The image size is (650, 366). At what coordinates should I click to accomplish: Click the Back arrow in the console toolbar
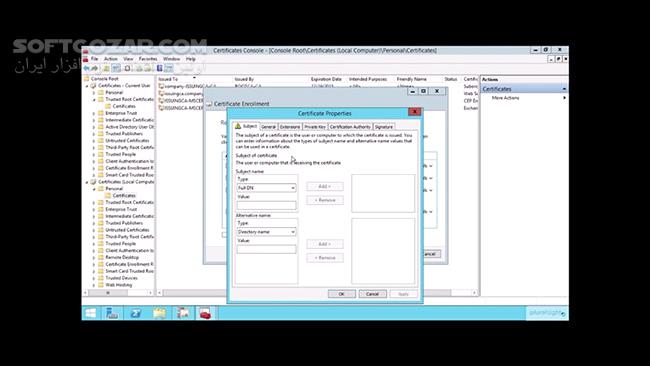(x=86, y=68)
